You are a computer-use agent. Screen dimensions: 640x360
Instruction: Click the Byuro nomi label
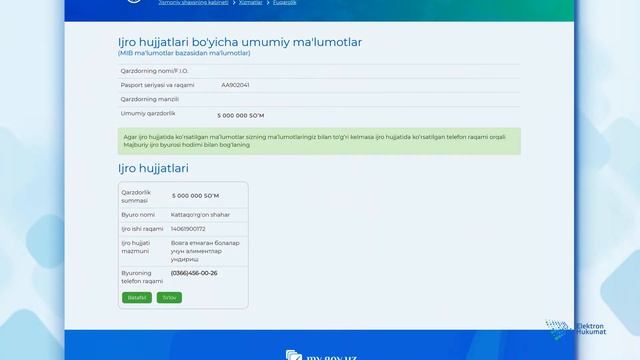point(138,215)
